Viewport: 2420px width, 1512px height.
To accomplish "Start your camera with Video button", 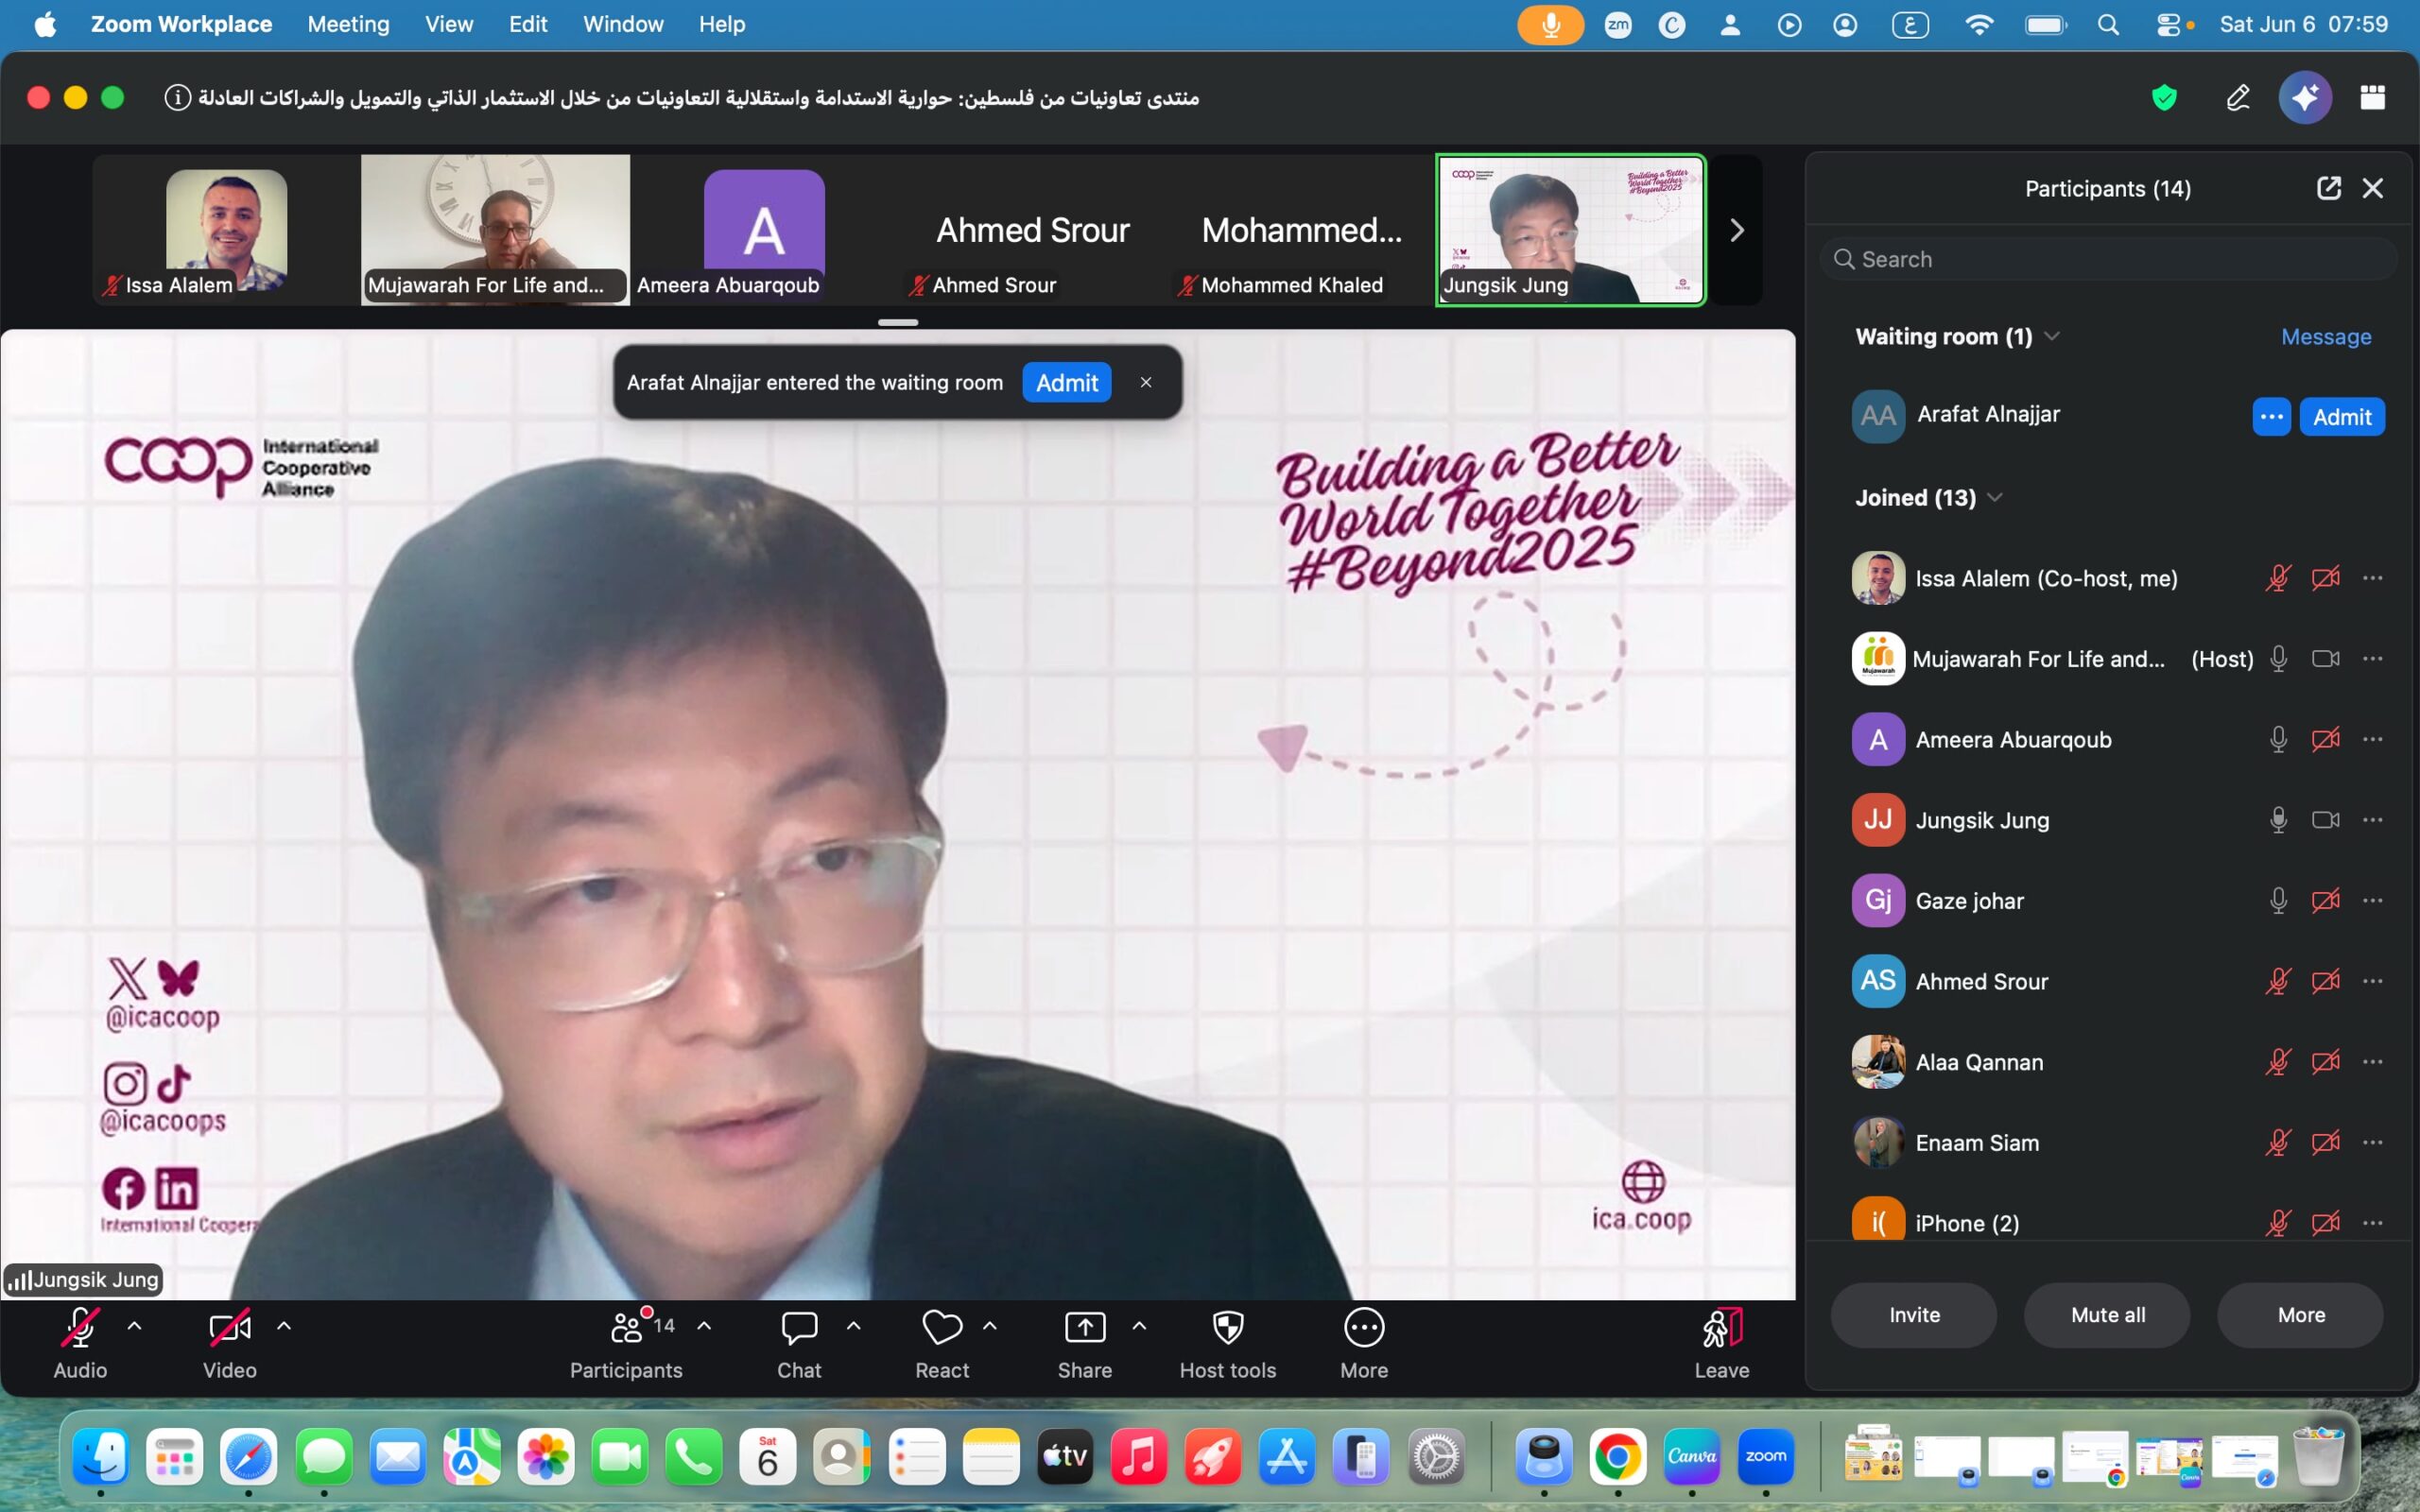I will (x=230, y=1344).
